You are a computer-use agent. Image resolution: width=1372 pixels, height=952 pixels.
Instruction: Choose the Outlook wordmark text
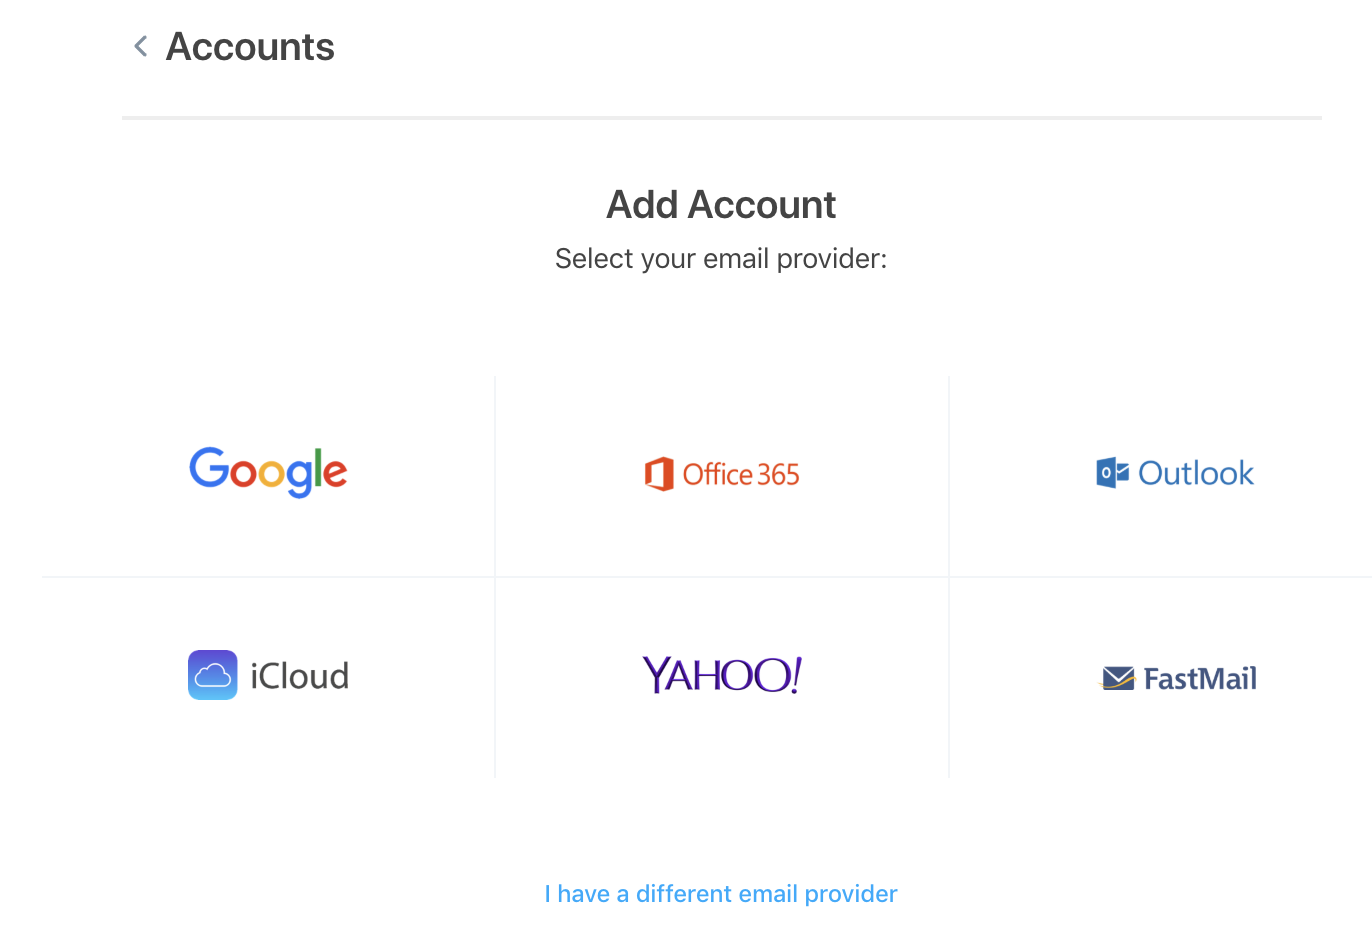click(1196, 473)
